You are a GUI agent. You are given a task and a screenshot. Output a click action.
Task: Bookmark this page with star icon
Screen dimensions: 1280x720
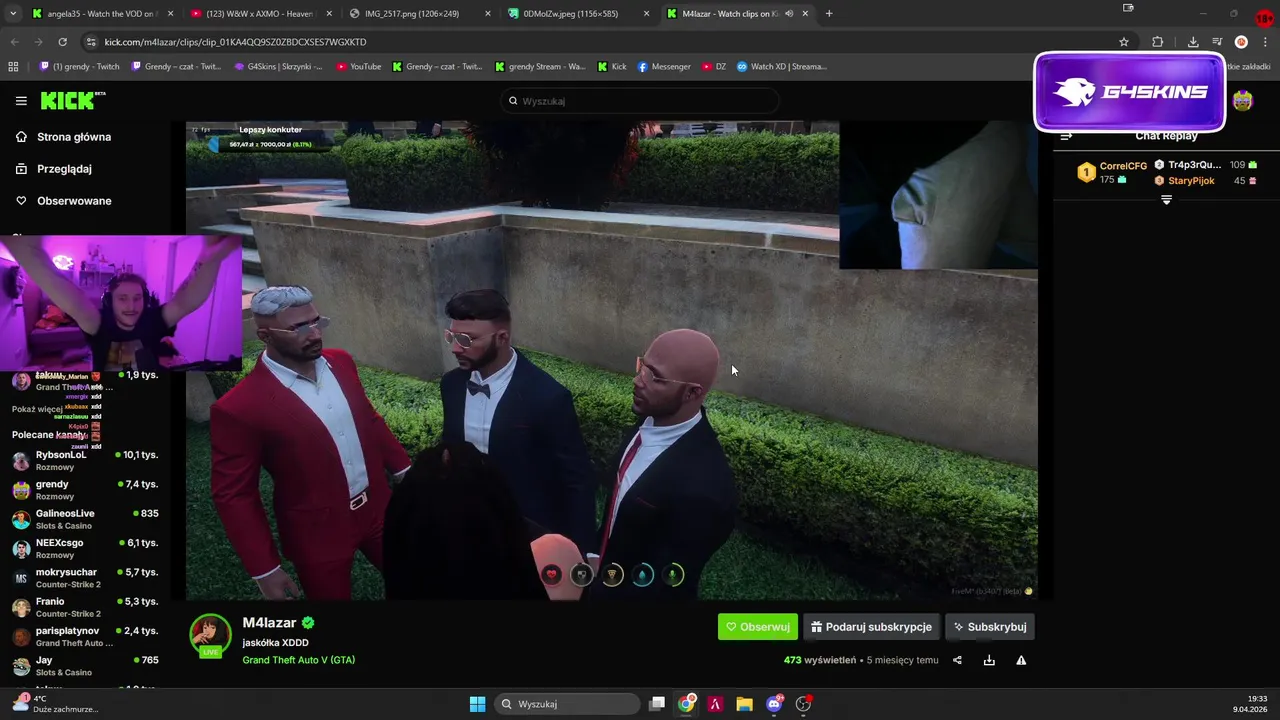(1124, 42)
